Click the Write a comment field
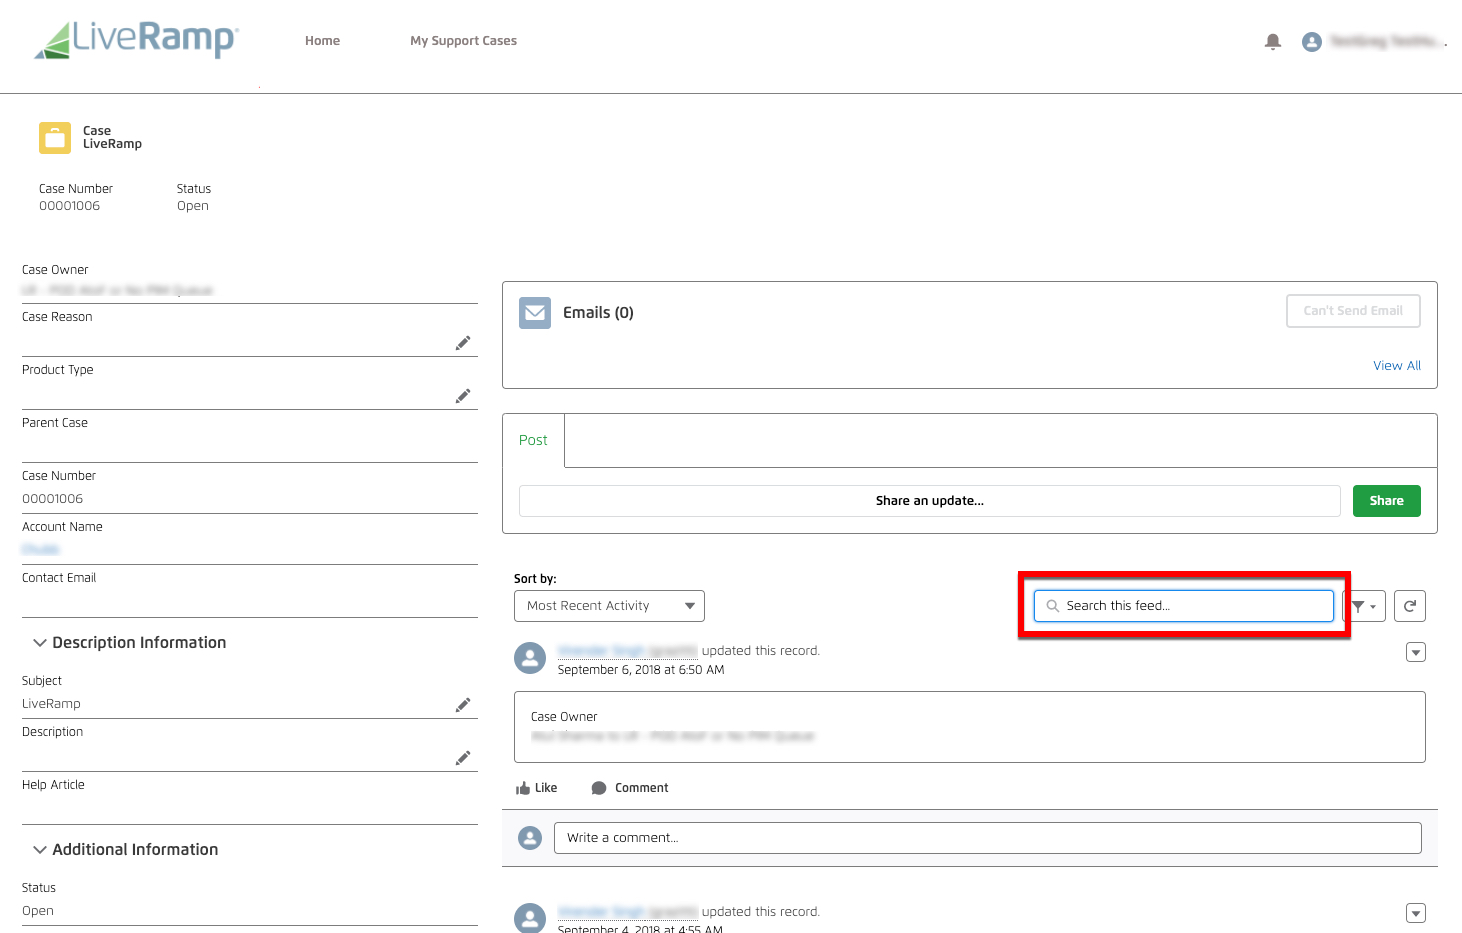The width and height of the screenshot is (1462, 933). [x=988, y=838]
